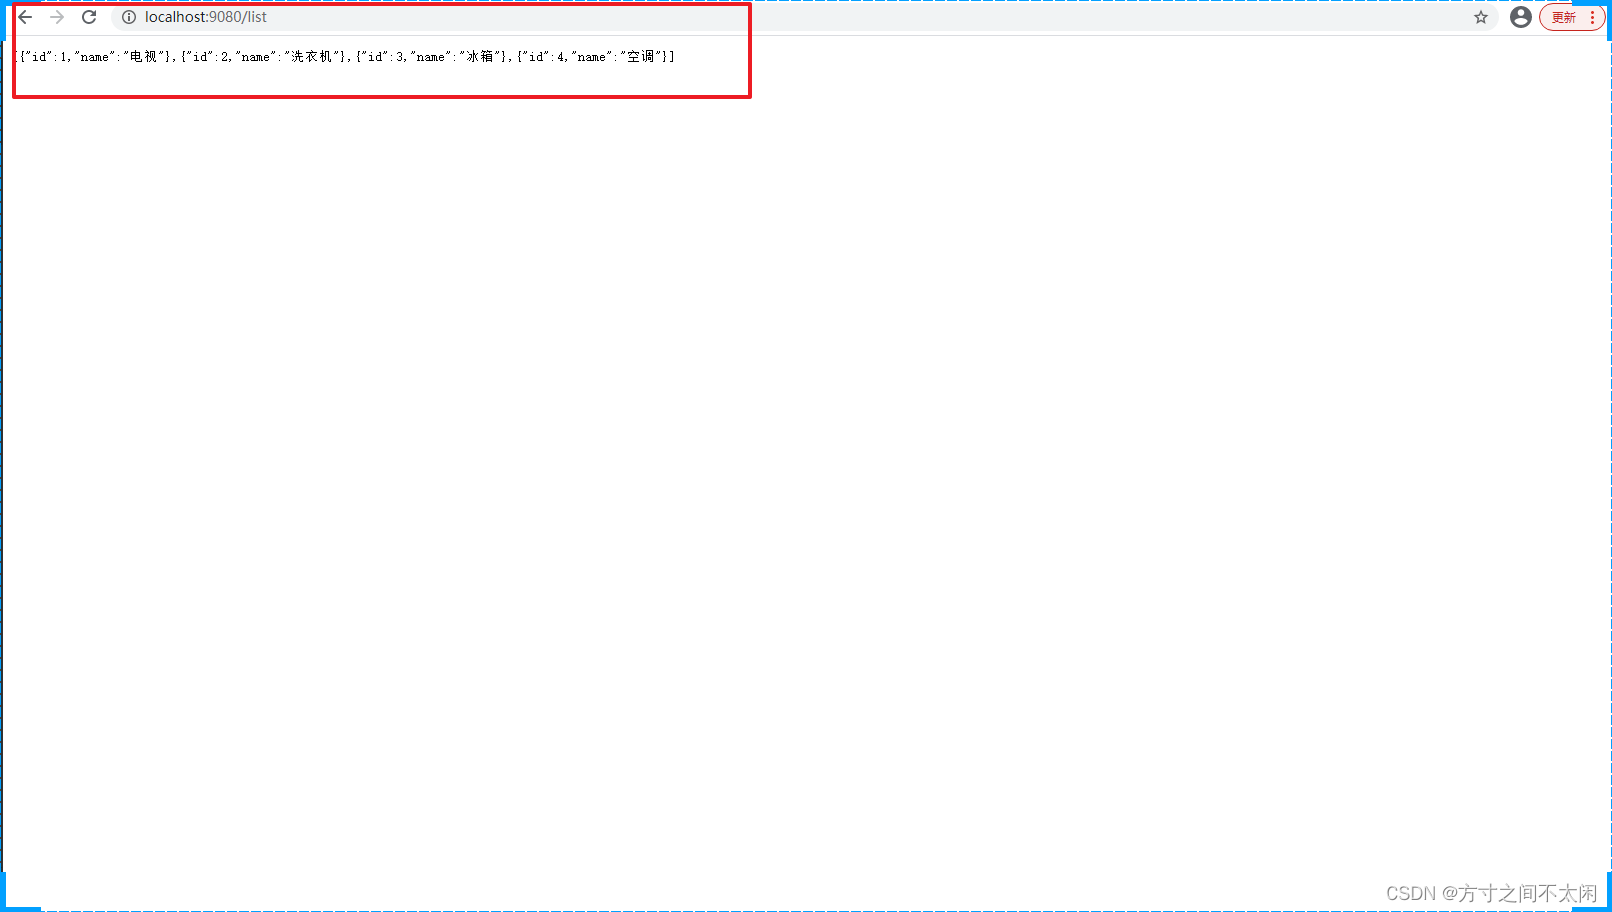Viewport: 1612px width, 912px height.
Task: Click the red 更新 update button
Action: (x=1563, y=17)
